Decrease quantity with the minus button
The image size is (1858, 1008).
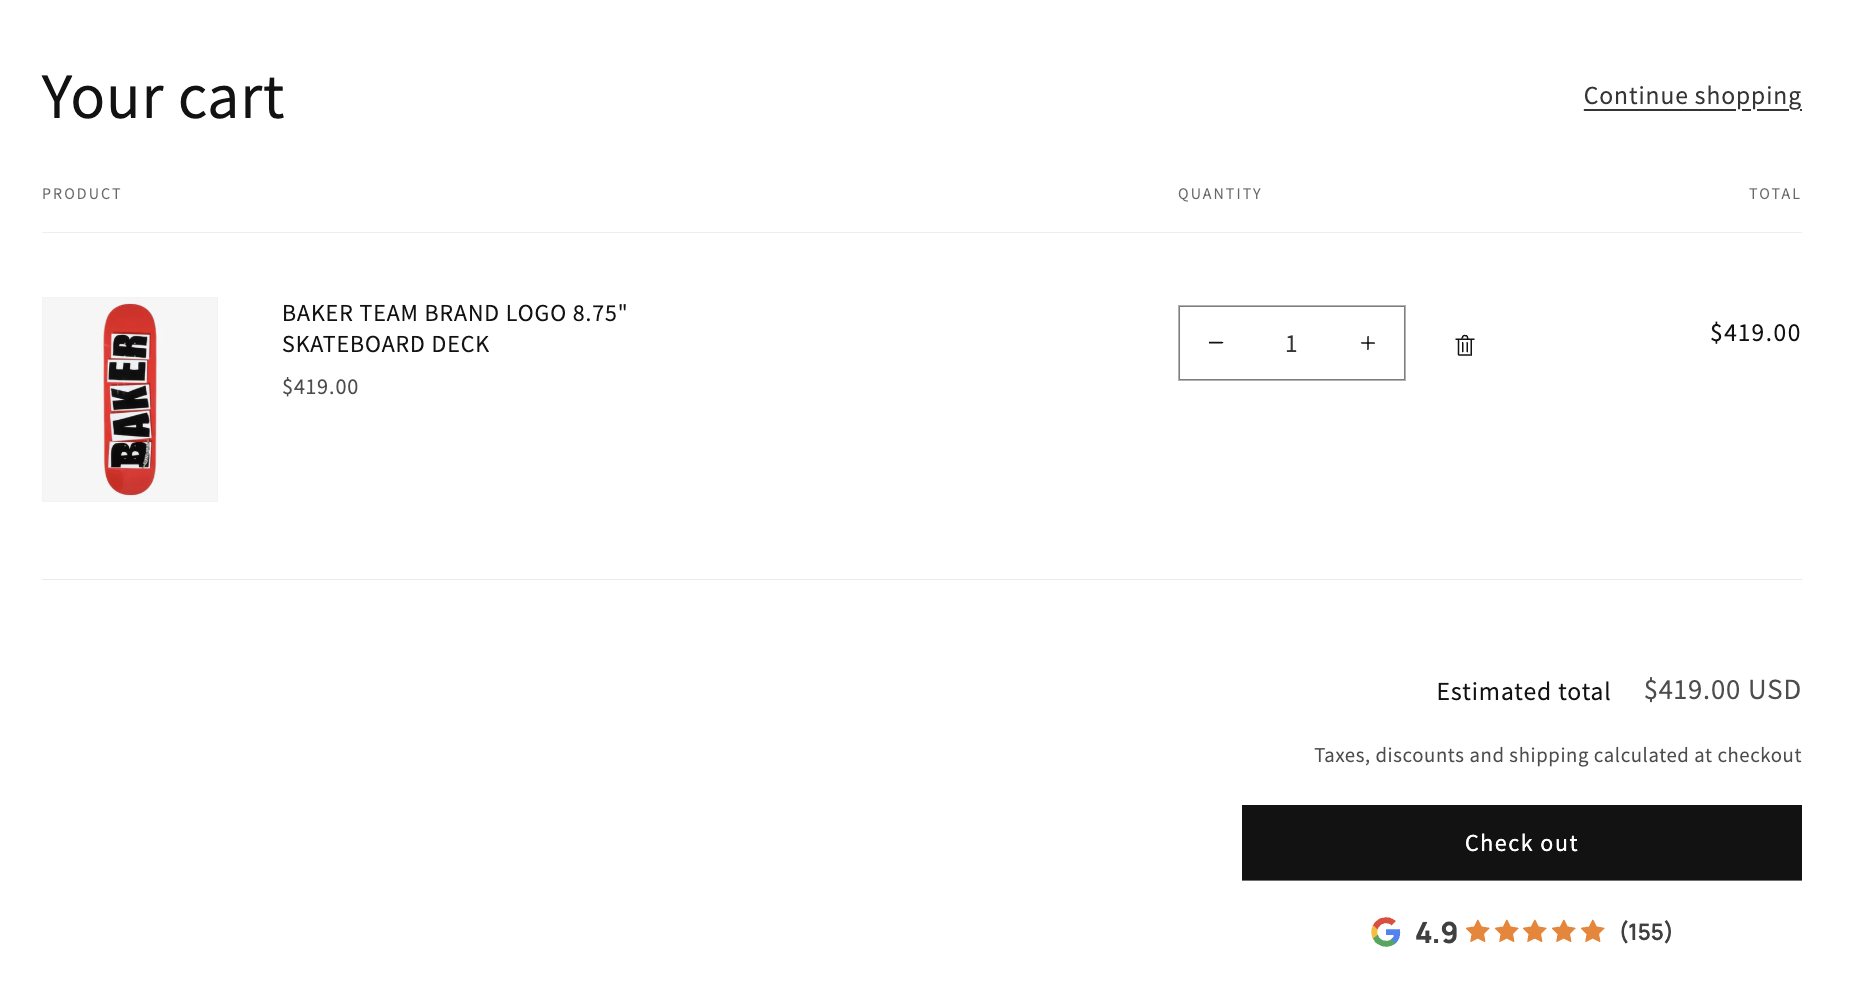(x=1216, y=343)
